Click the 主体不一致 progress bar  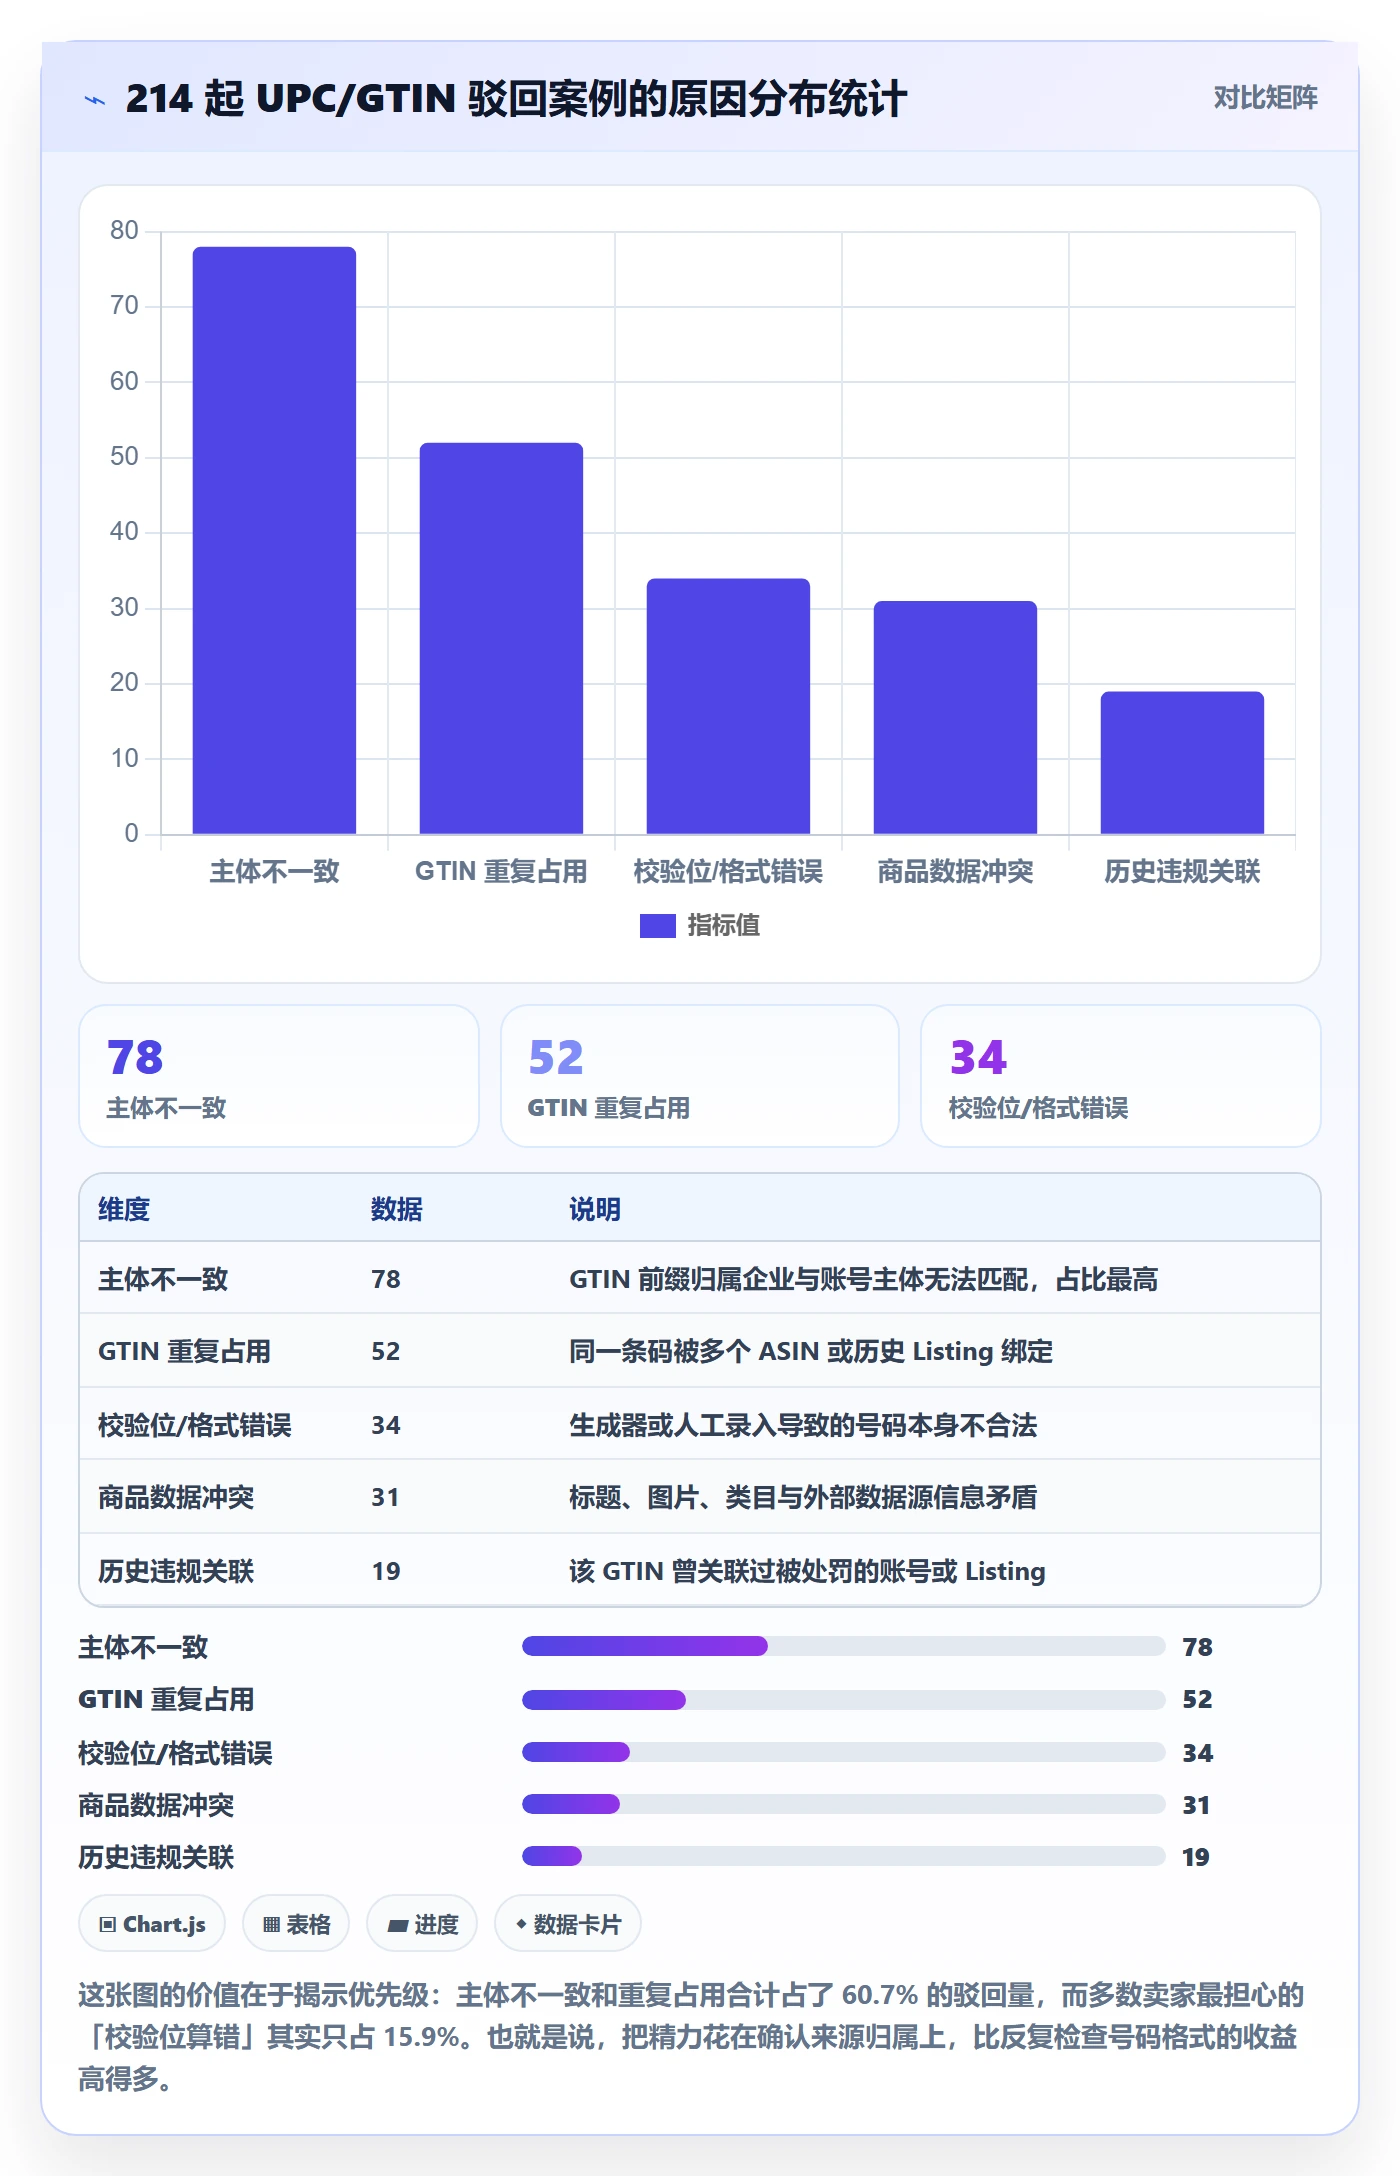coord(843,1646)
